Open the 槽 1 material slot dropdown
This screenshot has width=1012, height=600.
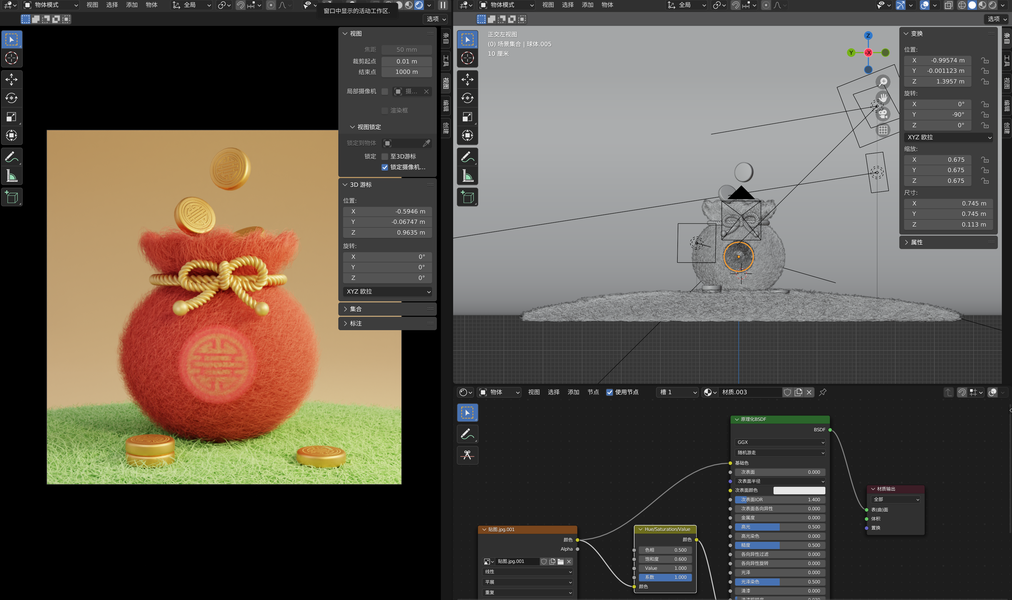tap(678, 392)
